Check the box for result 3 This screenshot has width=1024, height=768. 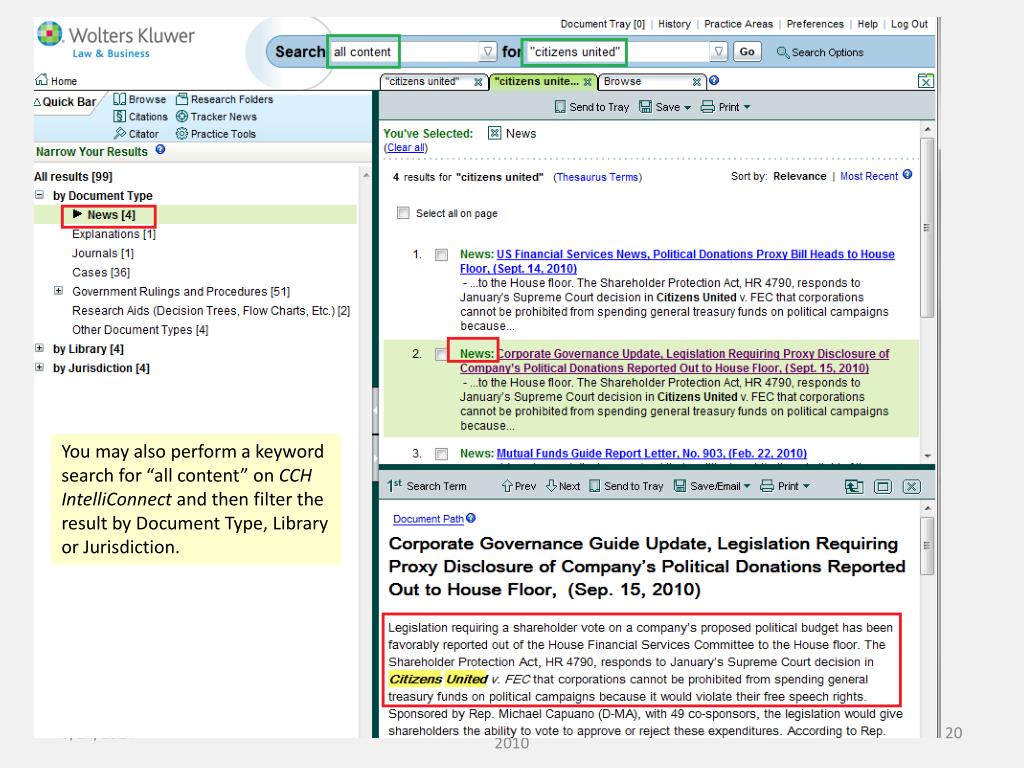(441, 454)
